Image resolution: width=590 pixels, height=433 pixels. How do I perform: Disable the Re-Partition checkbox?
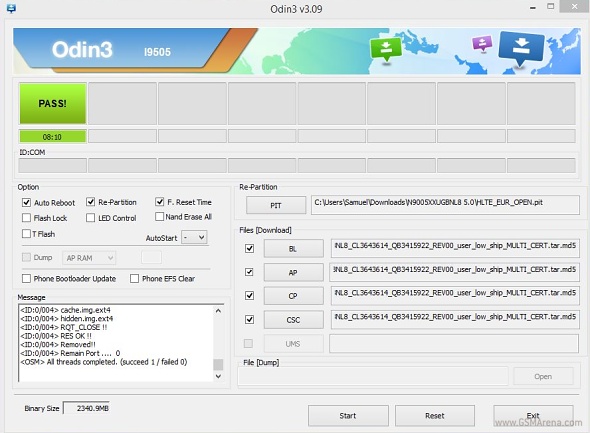click(90, 202)
